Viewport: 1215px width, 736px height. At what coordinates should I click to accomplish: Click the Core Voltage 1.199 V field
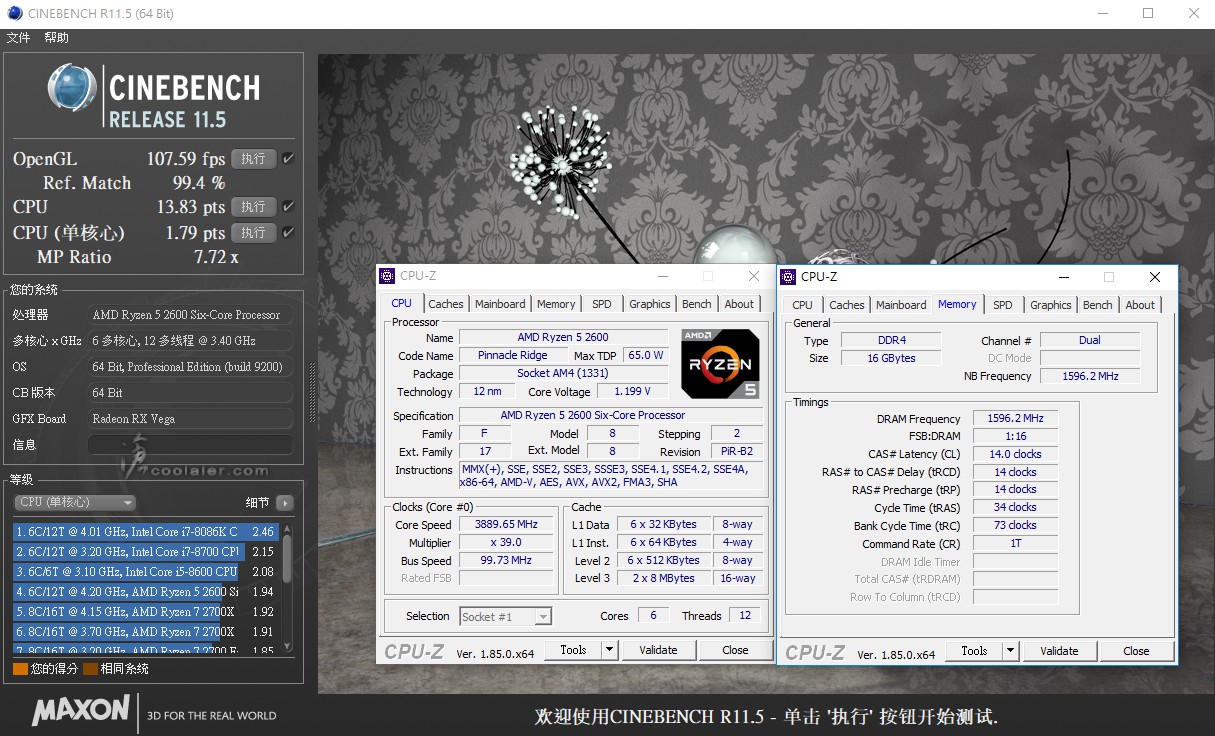(632, 392)
